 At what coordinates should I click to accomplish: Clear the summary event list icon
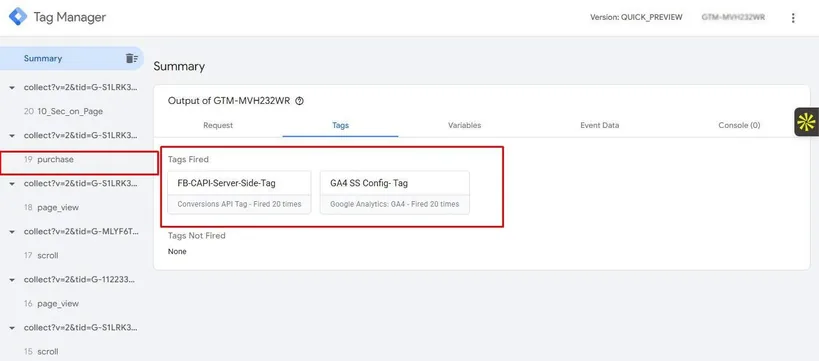(x=131, y=59)
